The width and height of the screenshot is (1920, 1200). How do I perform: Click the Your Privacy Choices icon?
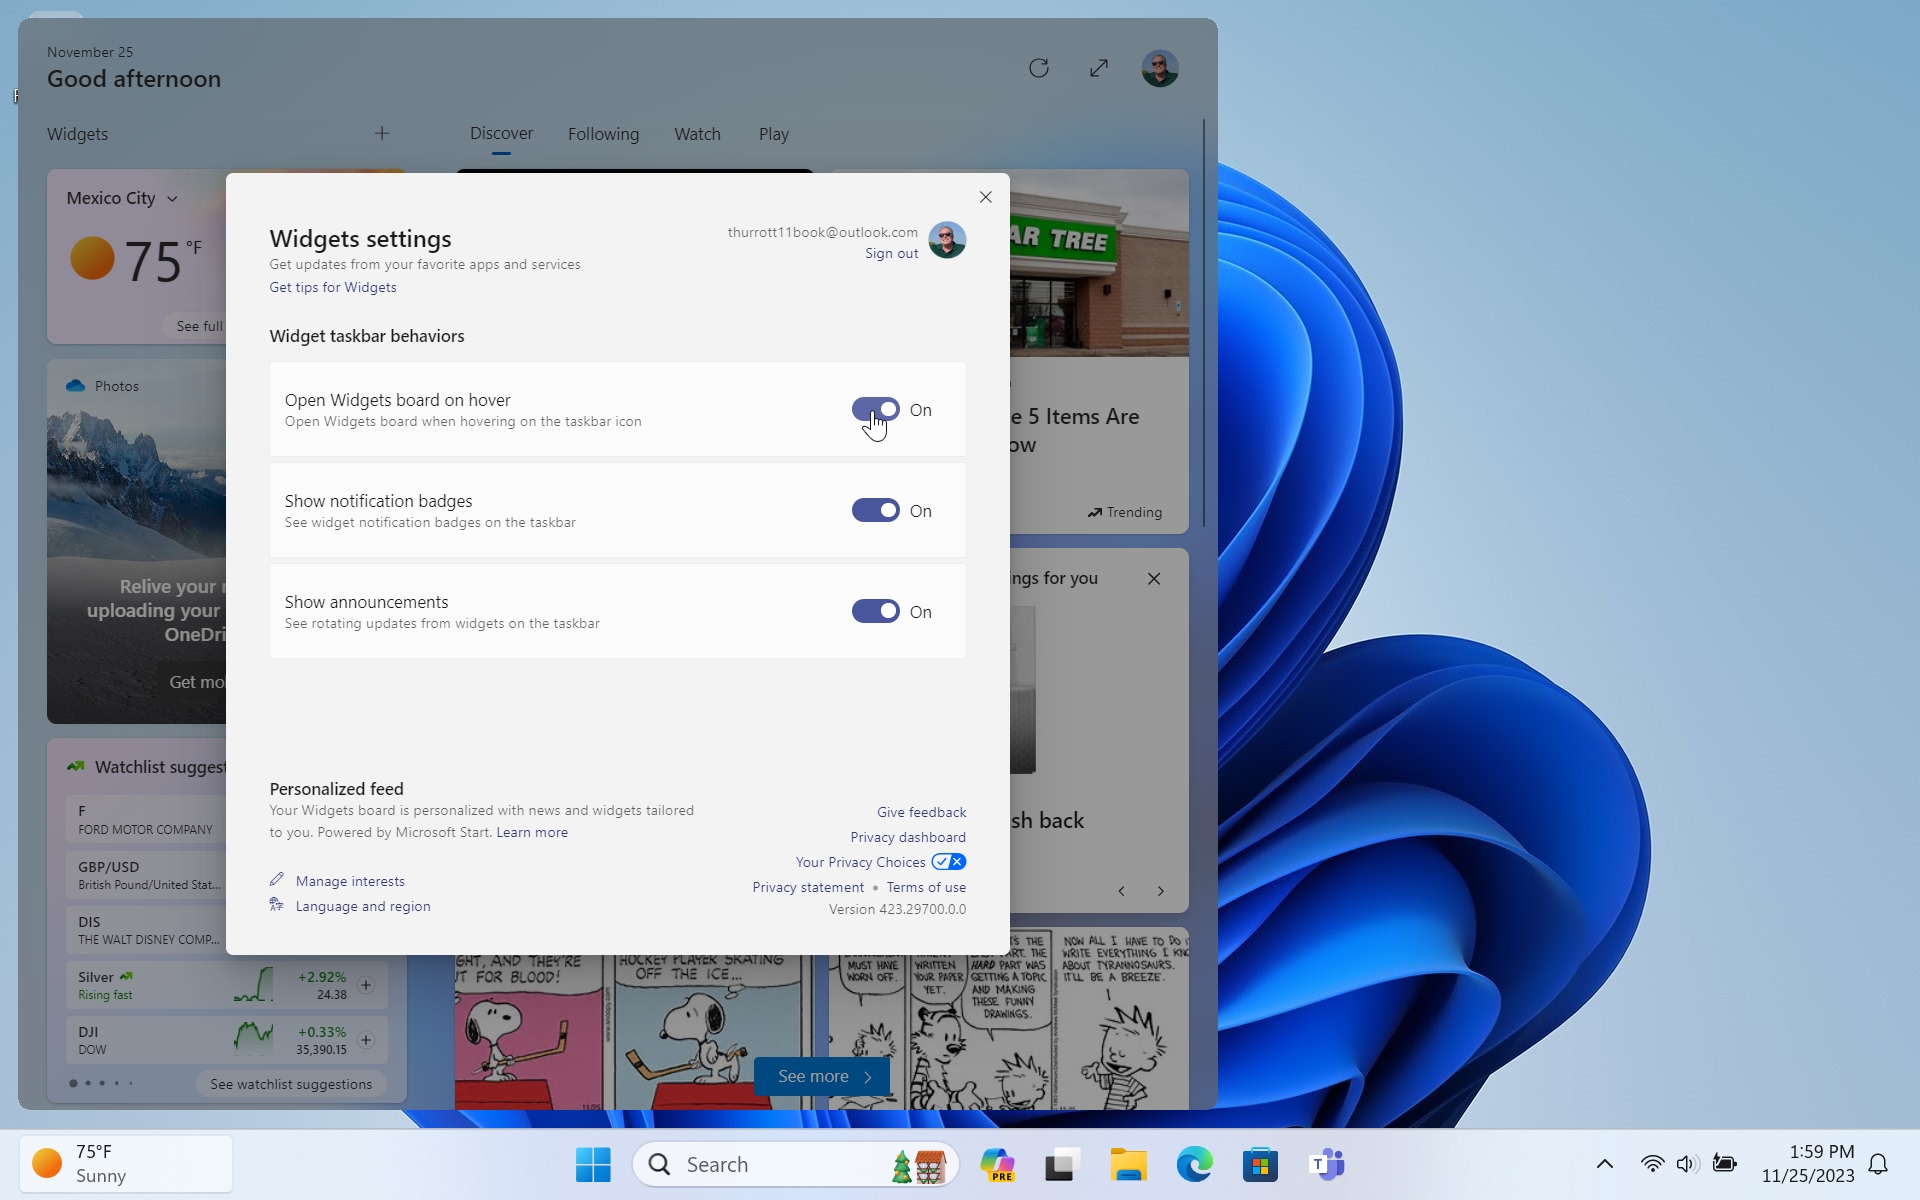click(948, 862)
